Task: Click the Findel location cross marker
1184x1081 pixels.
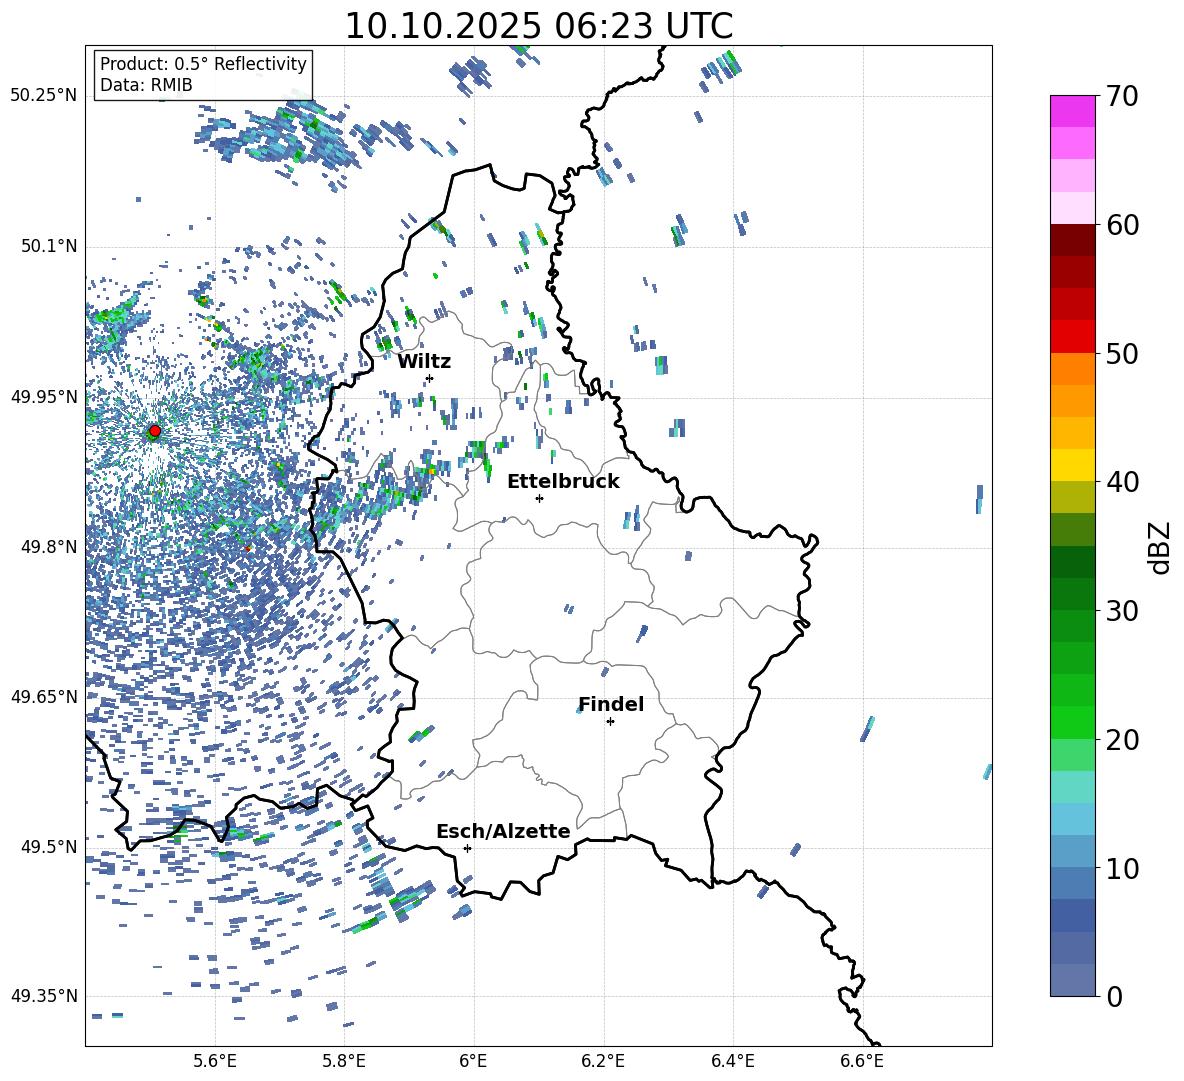Action: [x=610, y=722]
